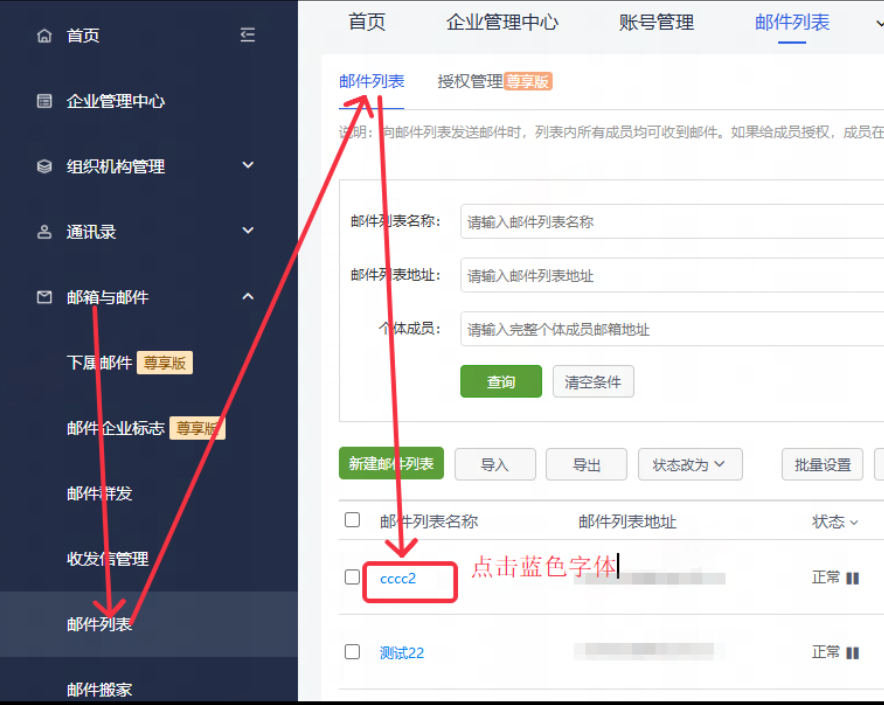The image size is (884, 705).
Task: Switch to the 授权管理 tab
Action: 471,81
